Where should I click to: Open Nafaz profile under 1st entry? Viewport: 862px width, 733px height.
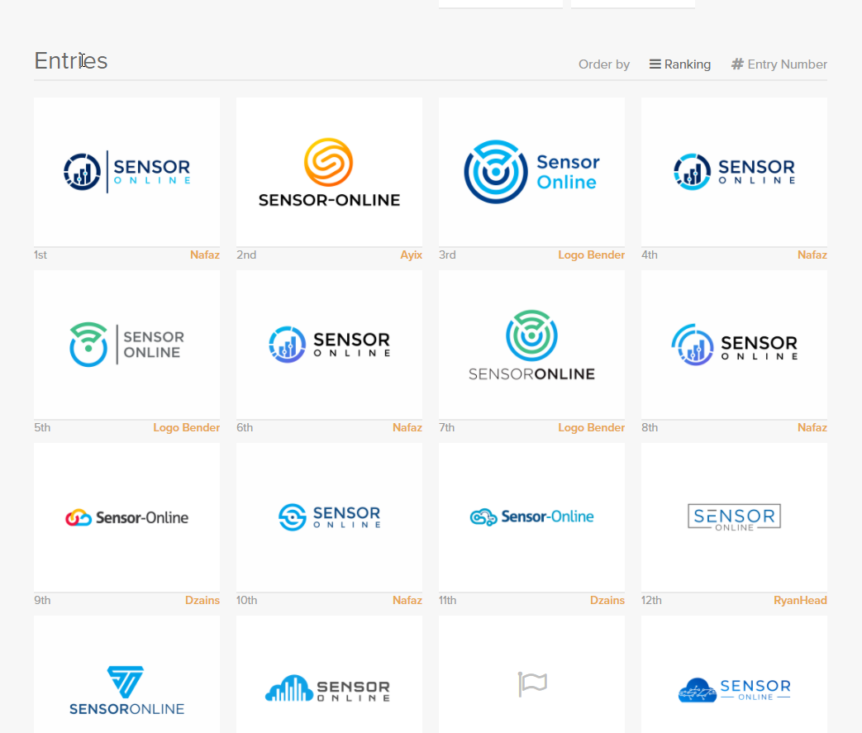point(205,255)
